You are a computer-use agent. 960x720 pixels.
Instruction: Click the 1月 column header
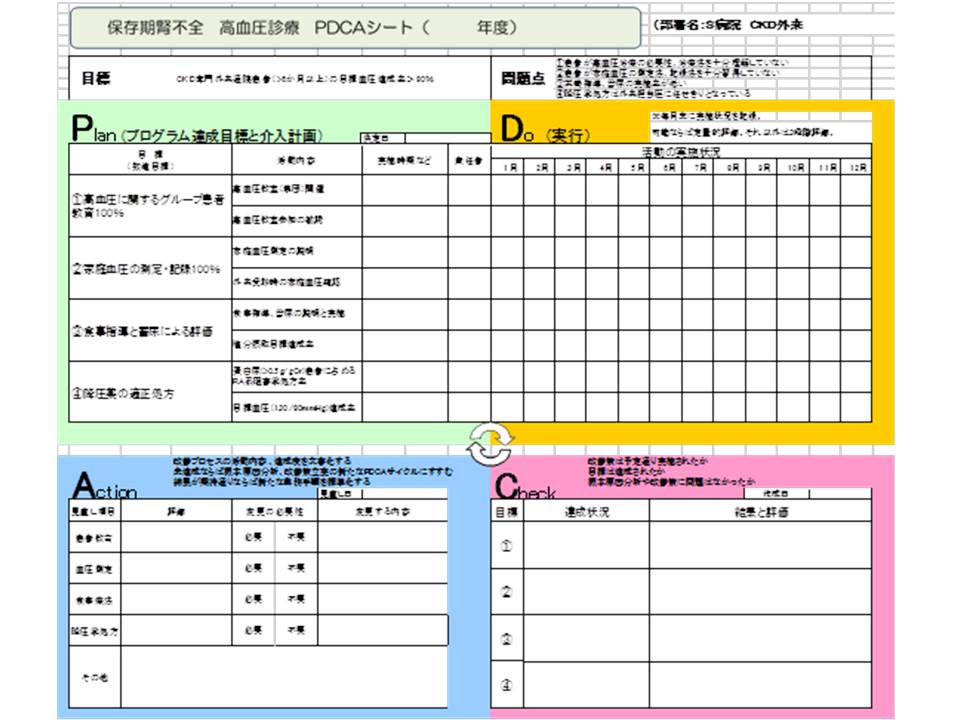(510, 168)
